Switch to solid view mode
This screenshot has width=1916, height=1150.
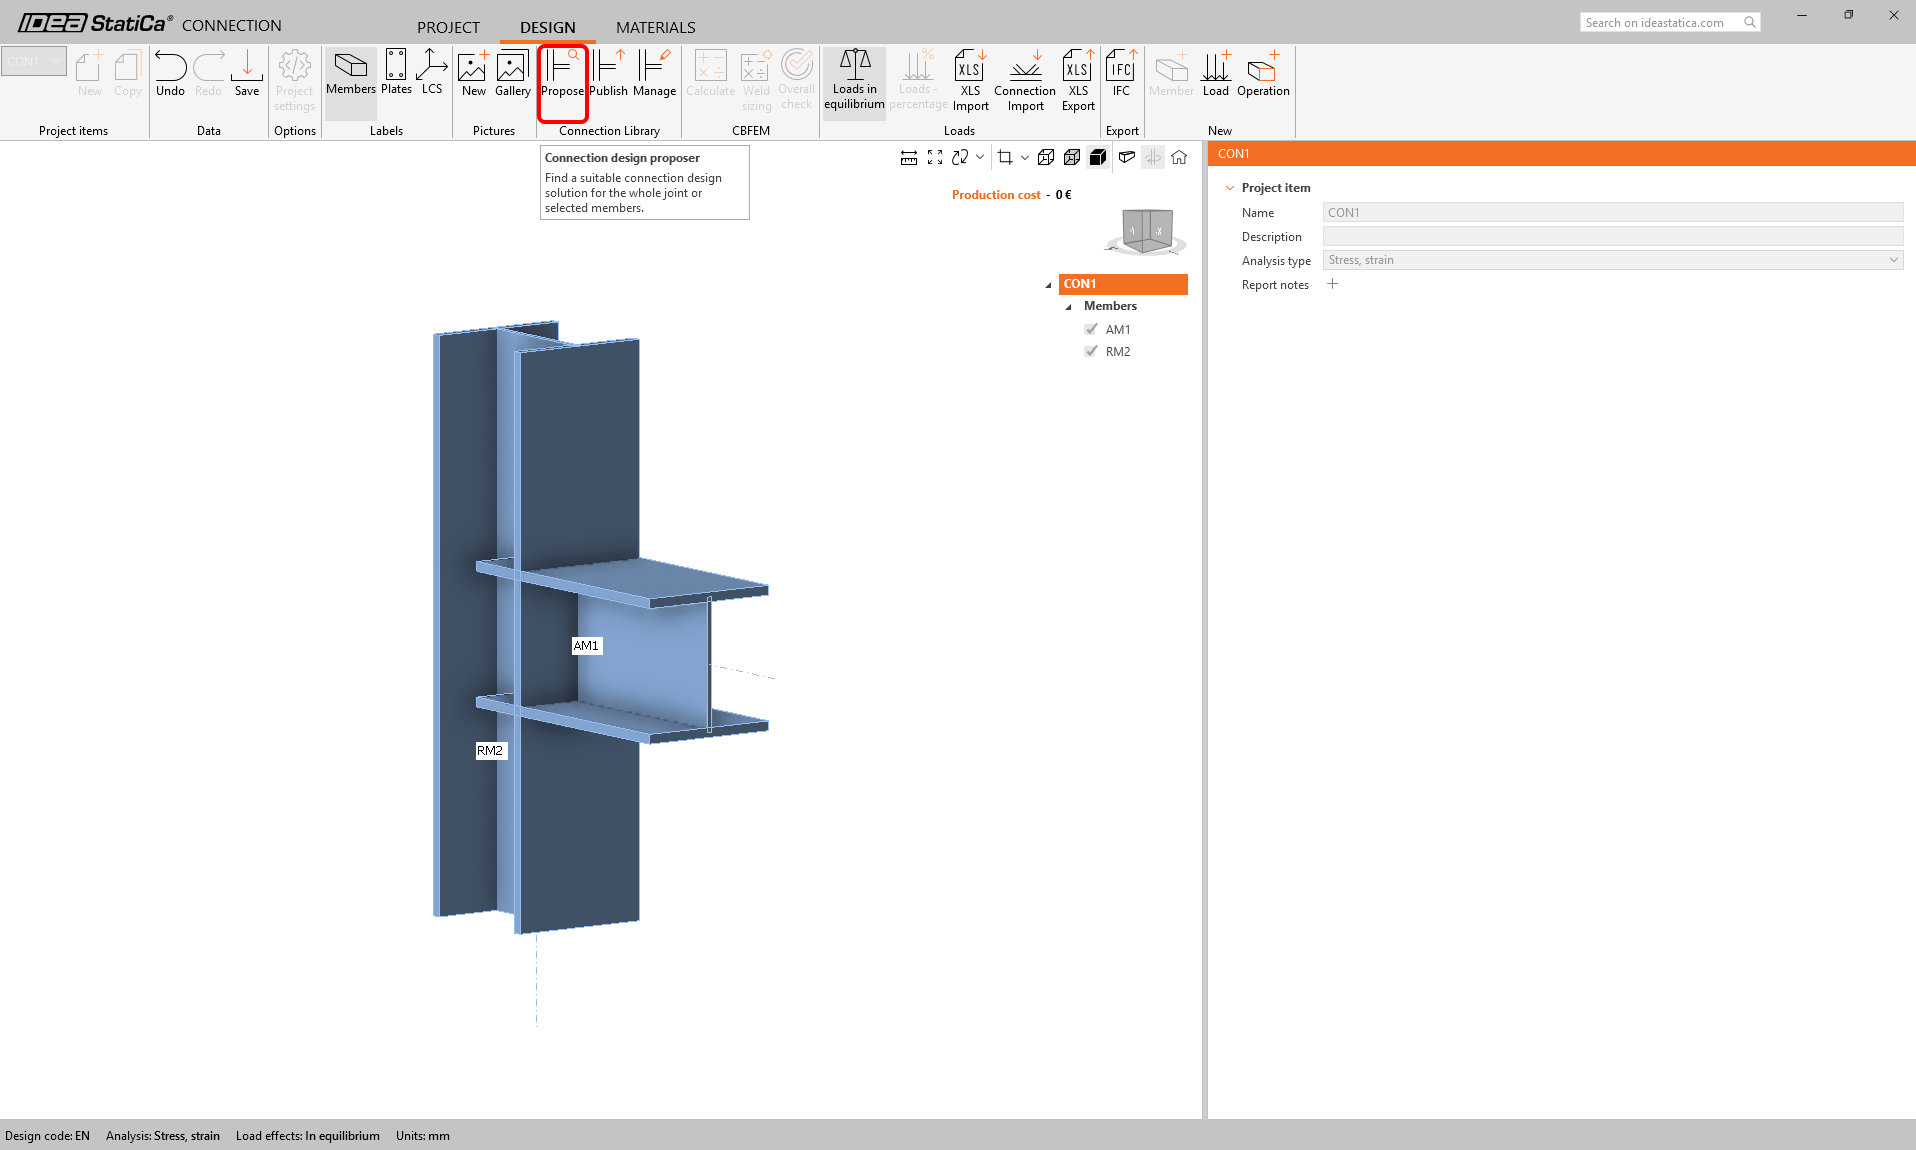pos(1098,157)
